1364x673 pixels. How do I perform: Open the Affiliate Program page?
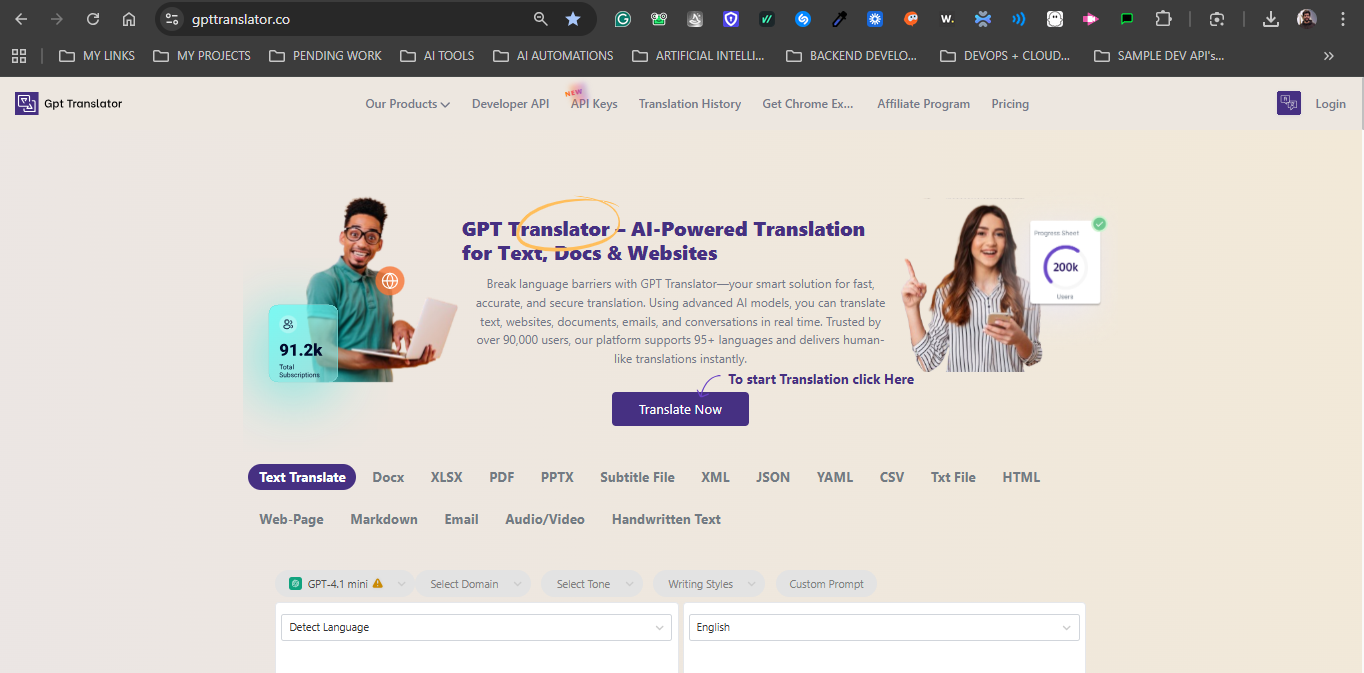[923, 104]
